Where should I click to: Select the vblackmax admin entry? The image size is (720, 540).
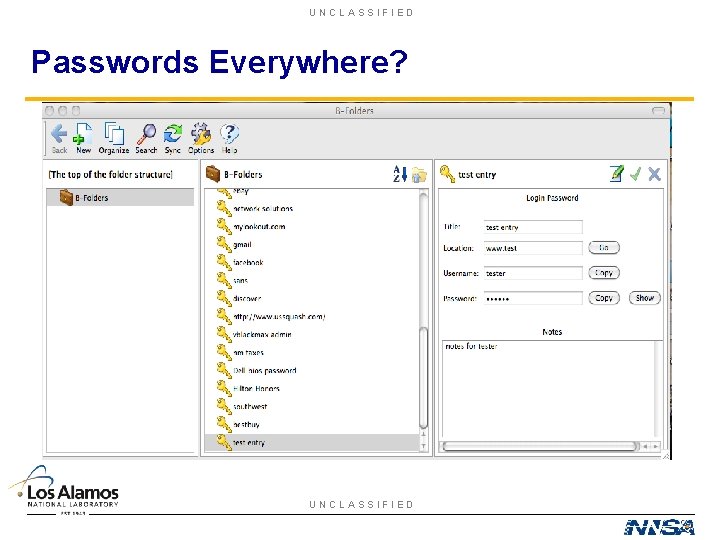tap(262, 334)
